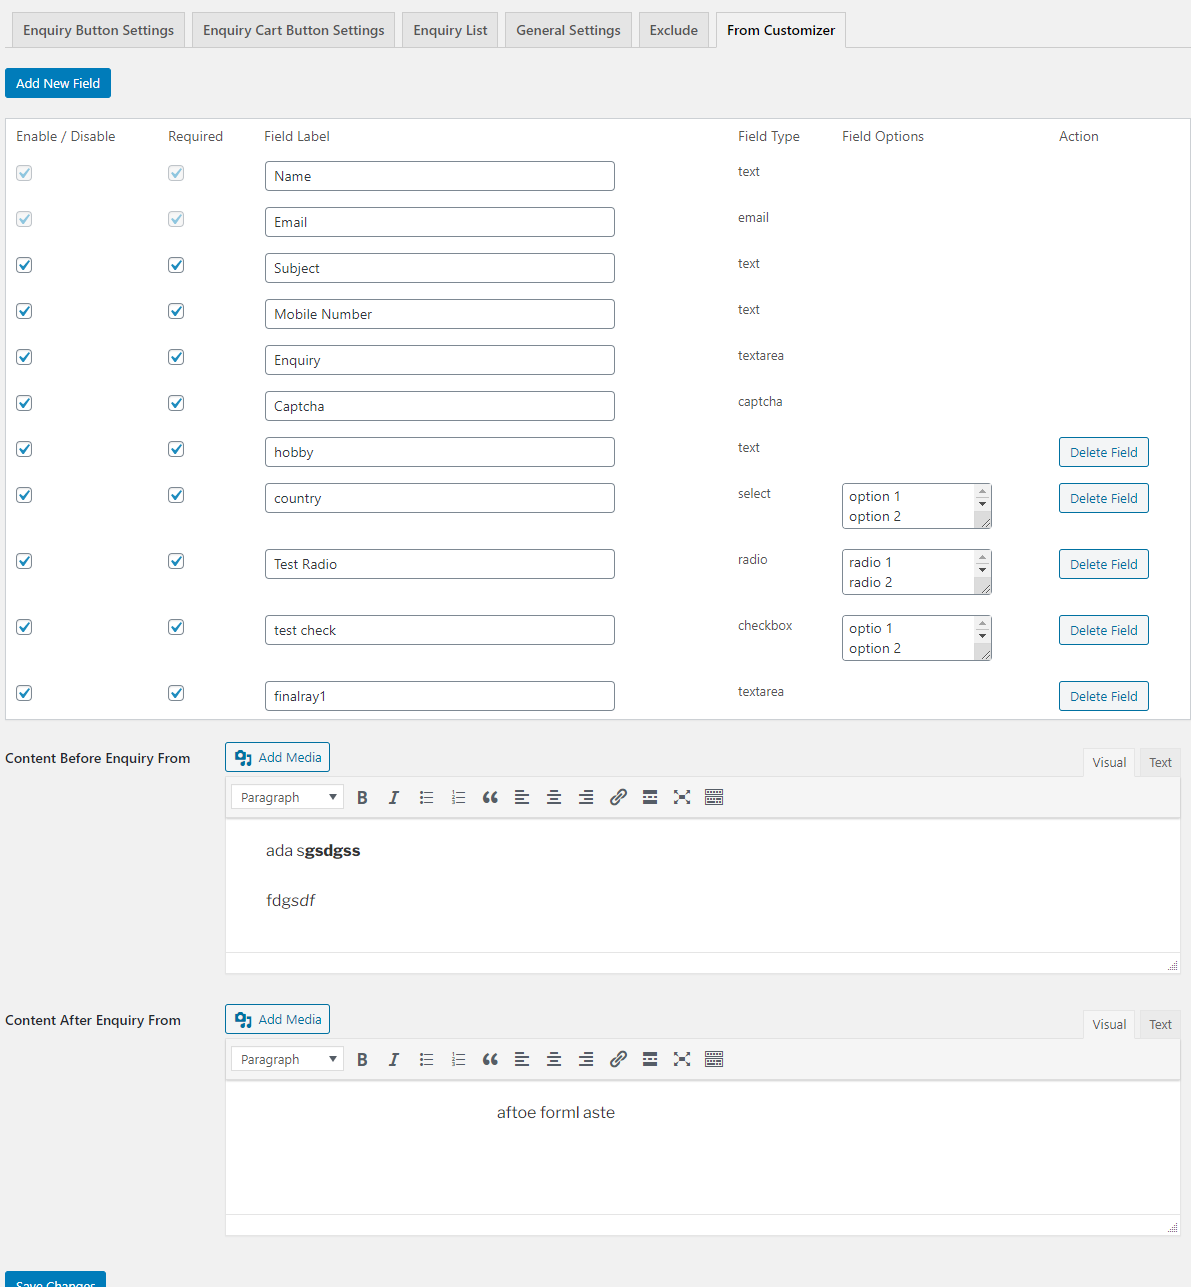The image size is (1191, 1287).
Task: Insert a bulleted list in the before-form editor
Action: [426, 797]
